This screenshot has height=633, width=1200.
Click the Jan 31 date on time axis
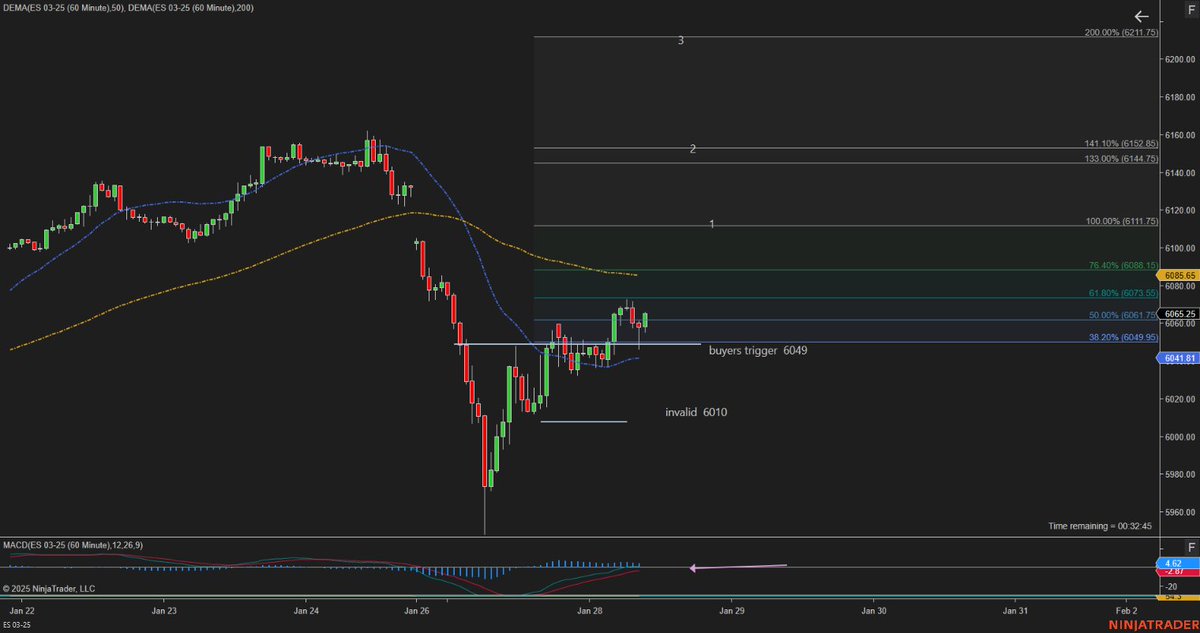1016,609
